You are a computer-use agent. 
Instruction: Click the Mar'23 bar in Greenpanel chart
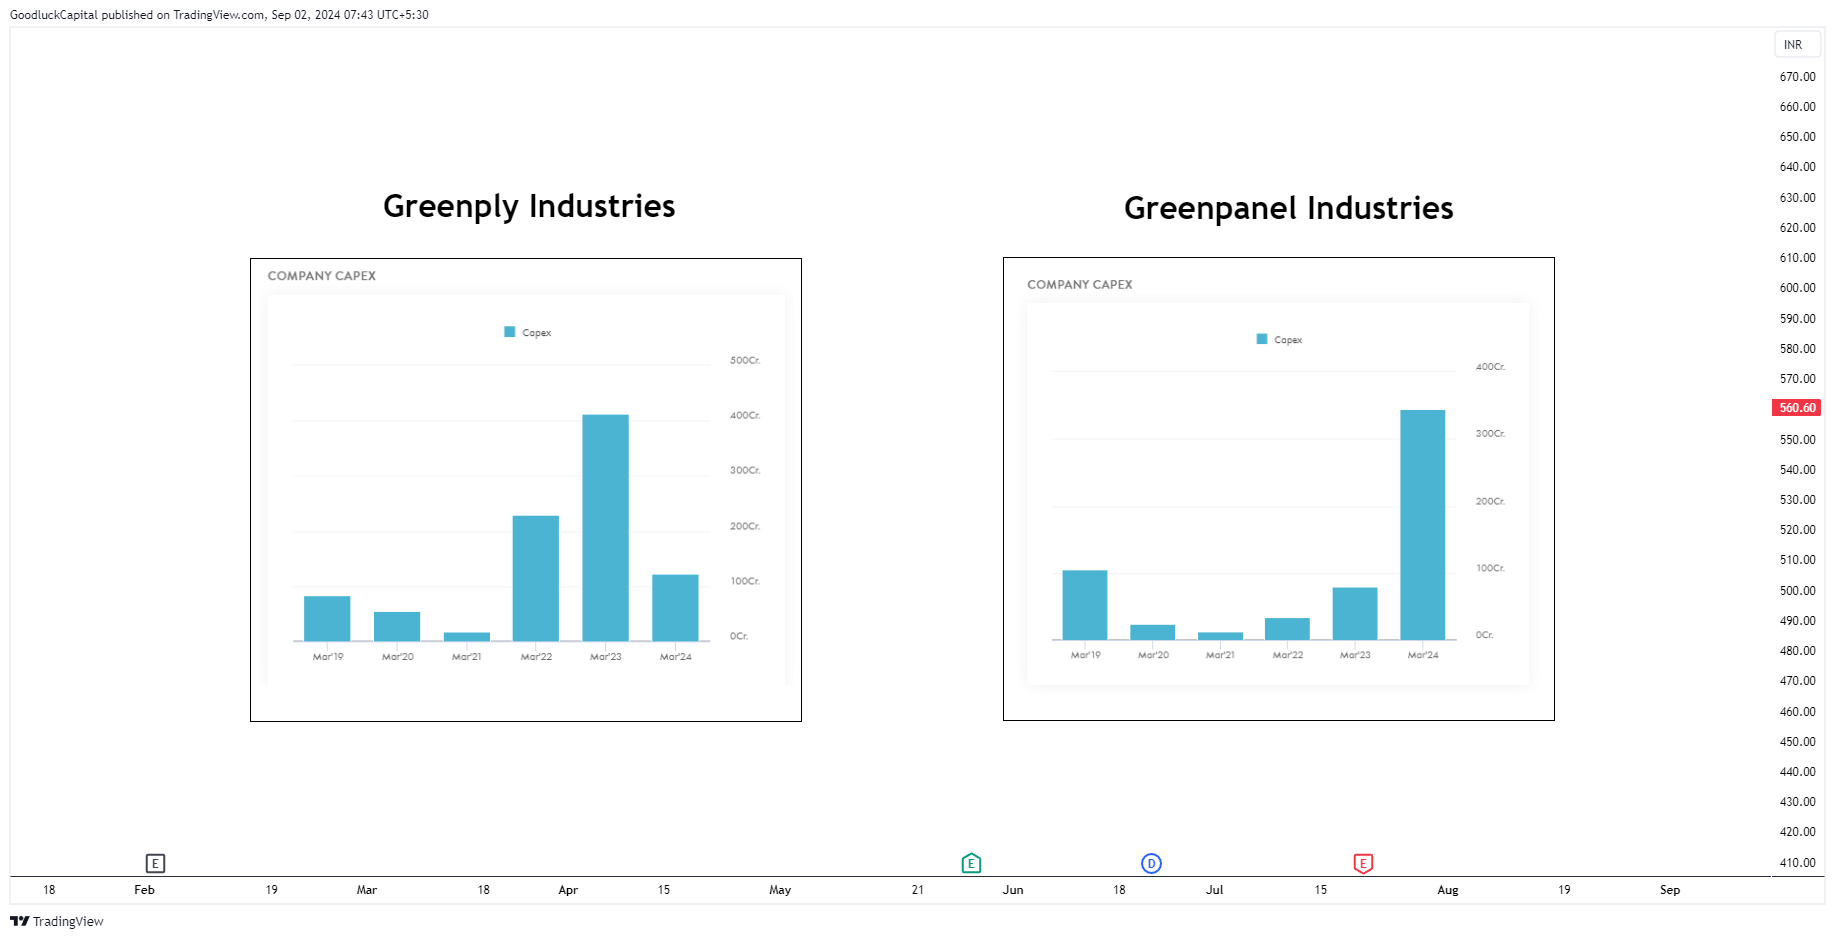click(x=1355, y=613)
